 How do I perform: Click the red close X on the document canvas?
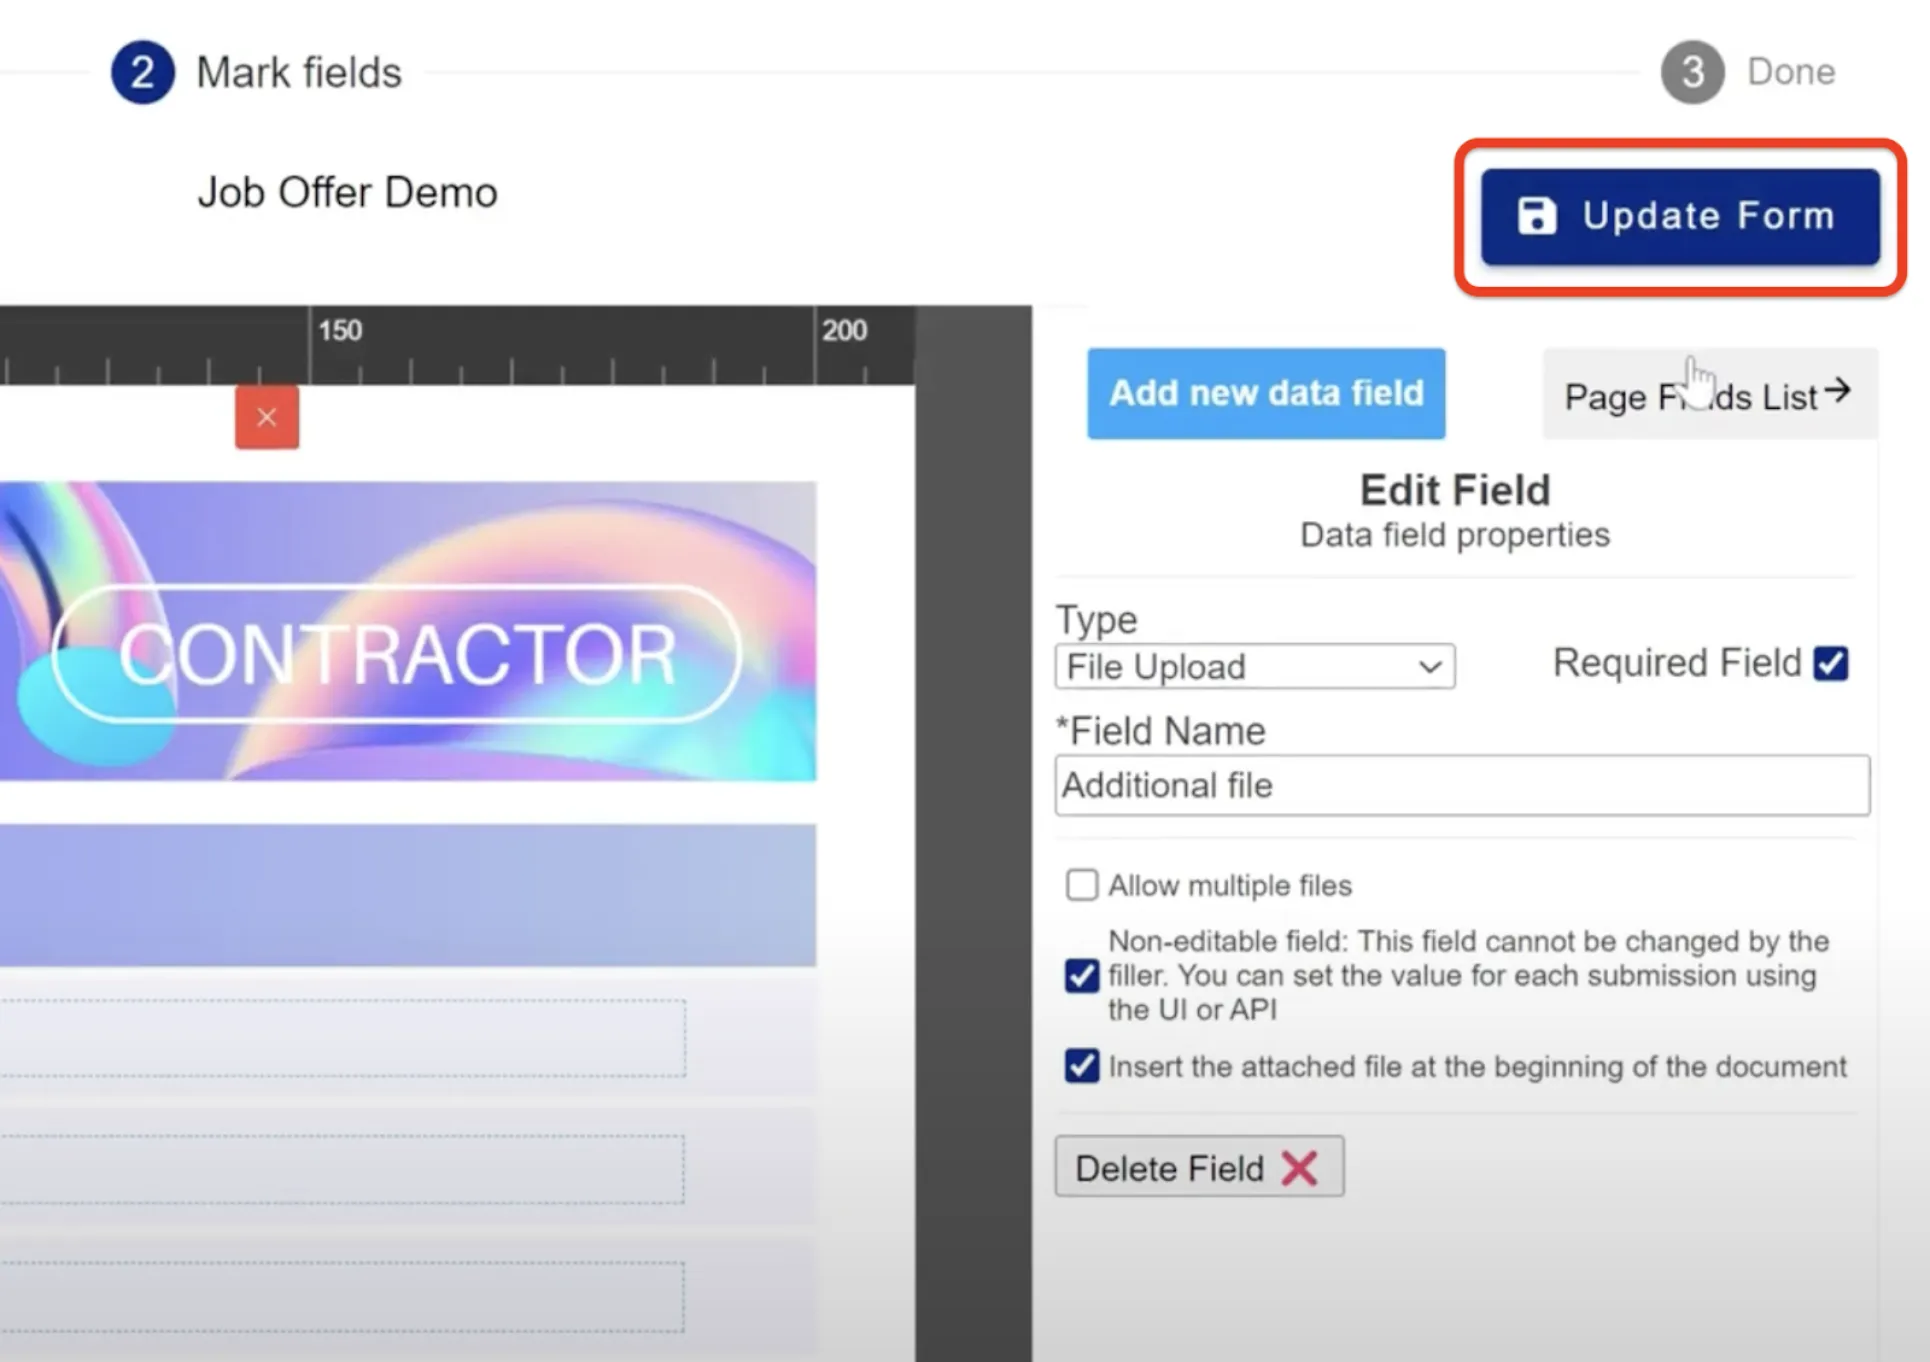pos(267,417)
